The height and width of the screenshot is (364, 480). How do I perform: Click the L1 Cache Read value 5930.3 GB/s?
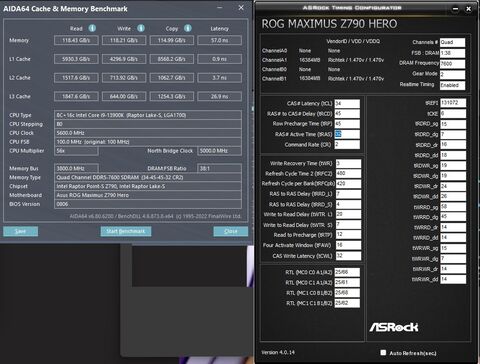(x=76, y=59)
